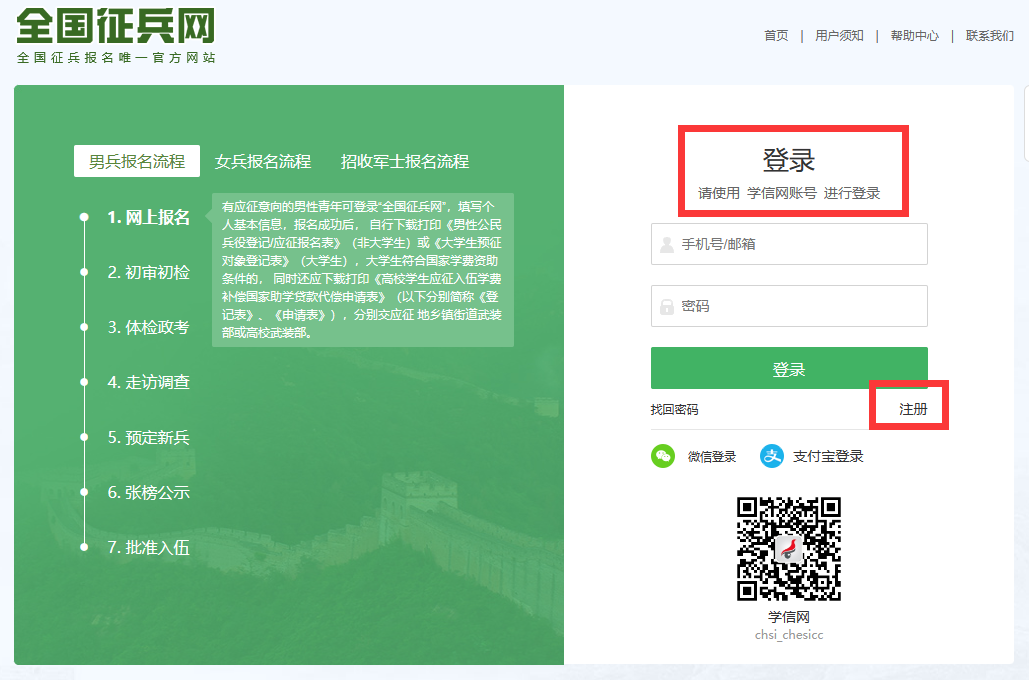This screenshot has width=1029, height=680.
Task: Click the 找回密码 link
Action: tap(675, 410)
